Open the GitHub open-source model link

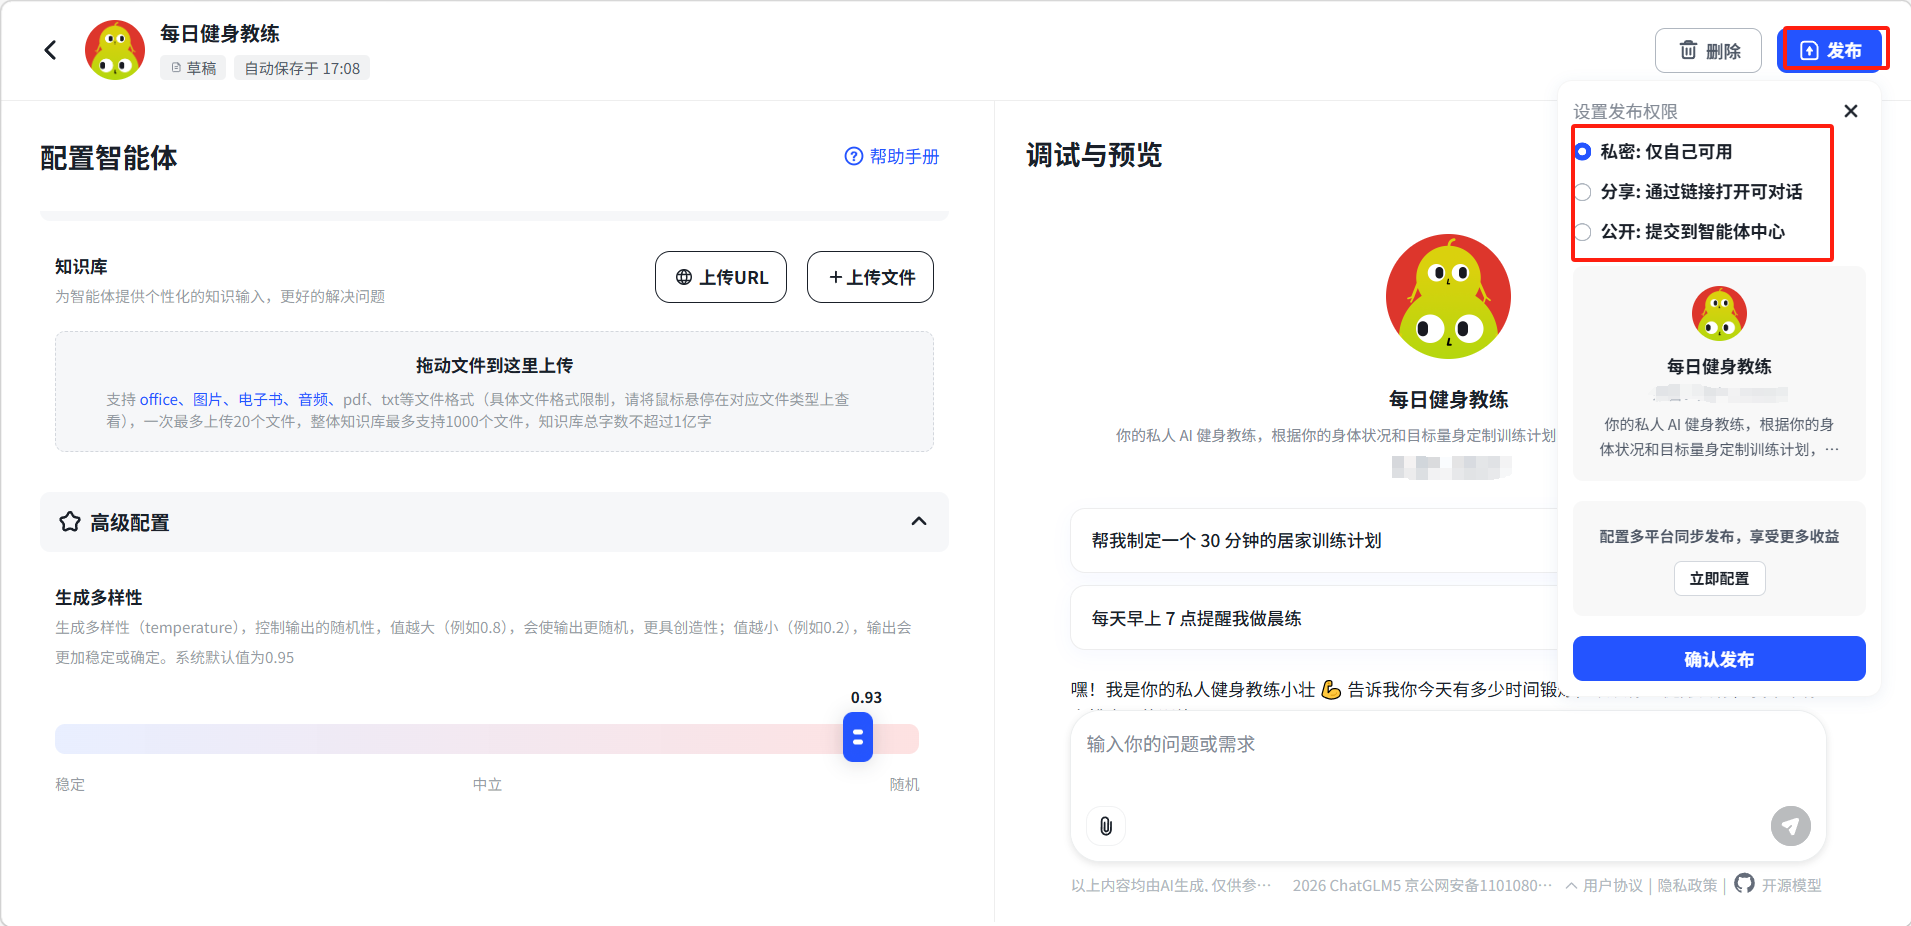click(1778, 885)
